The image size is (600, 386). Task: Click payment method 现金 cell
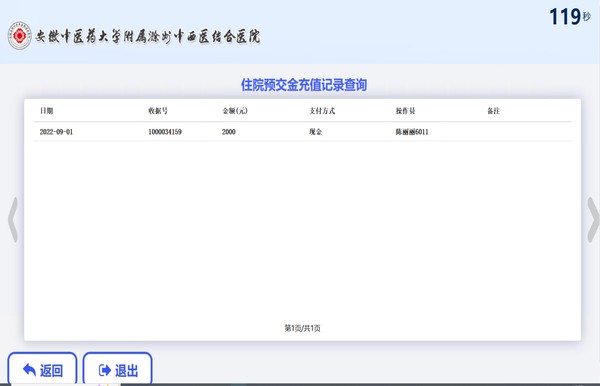point(316,132)
